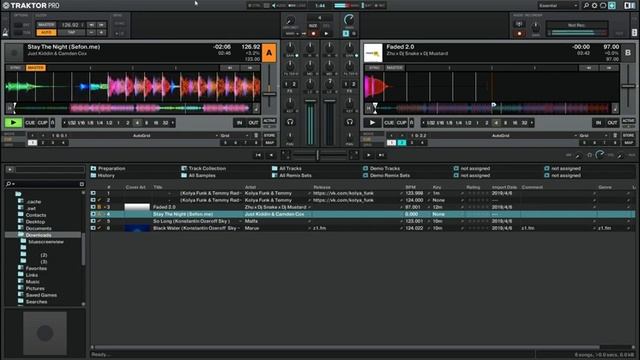Image resolution: width=640 pixels, height=360 pixels.
Task: Toggle headphone cue for channel B
Action: click(x=349, y=122)
